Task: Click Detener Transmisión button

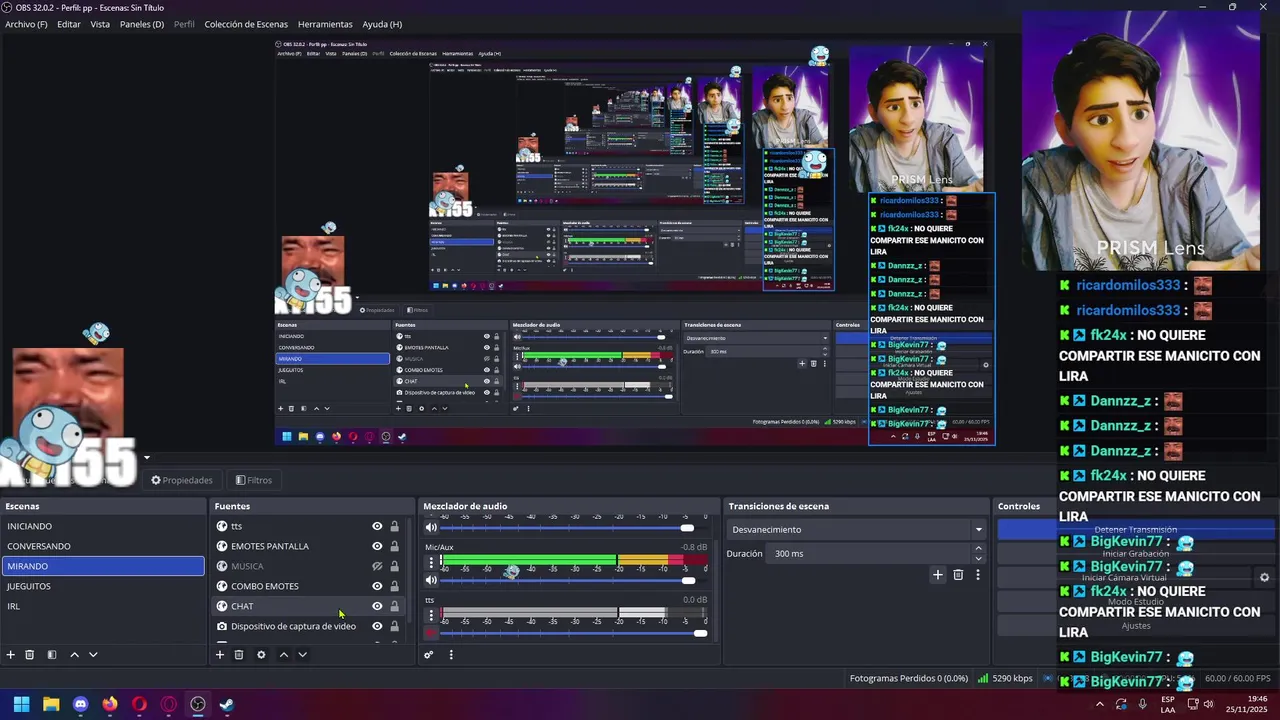Action: point(1135,529)
